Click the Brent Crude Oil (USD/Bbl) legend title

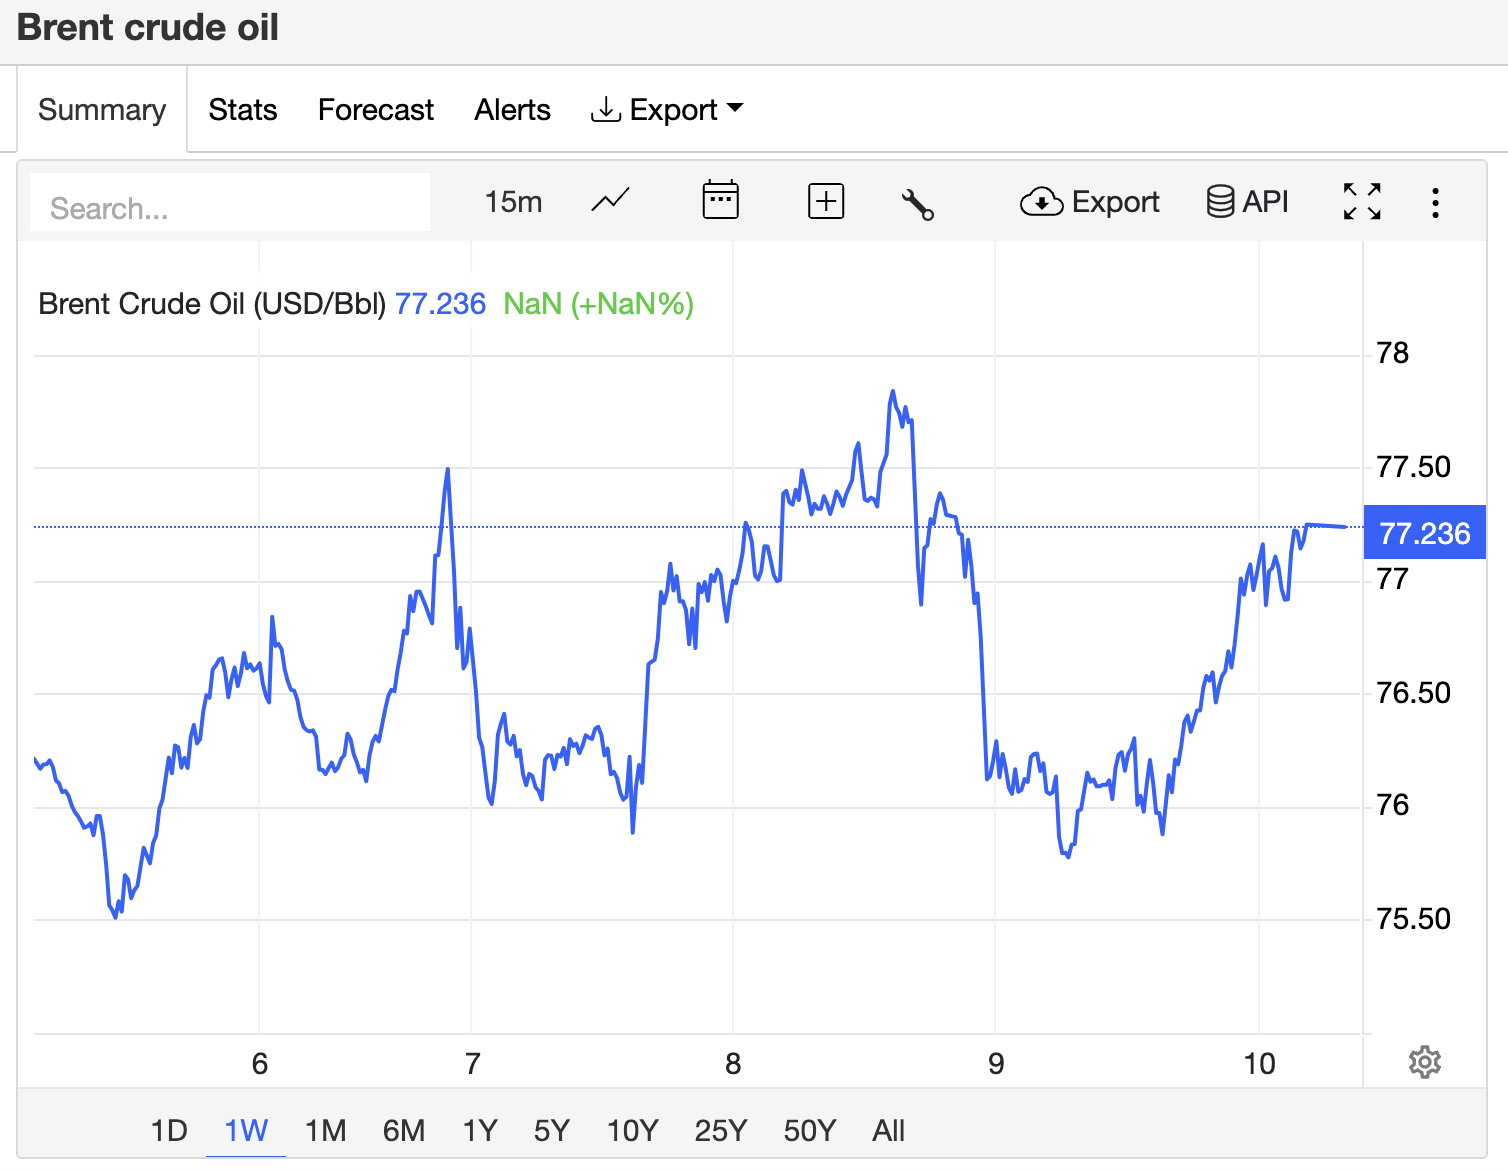[x=212, y=303]
